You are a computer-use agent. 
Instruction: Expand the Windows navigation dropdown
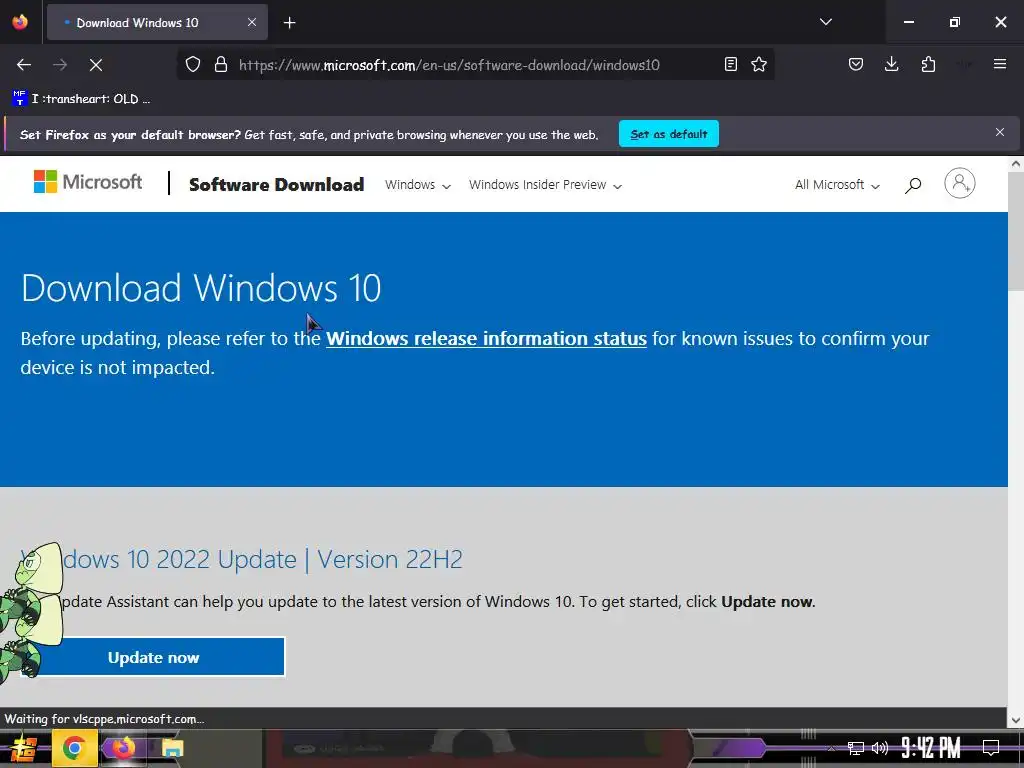click(x=418, y=185)
